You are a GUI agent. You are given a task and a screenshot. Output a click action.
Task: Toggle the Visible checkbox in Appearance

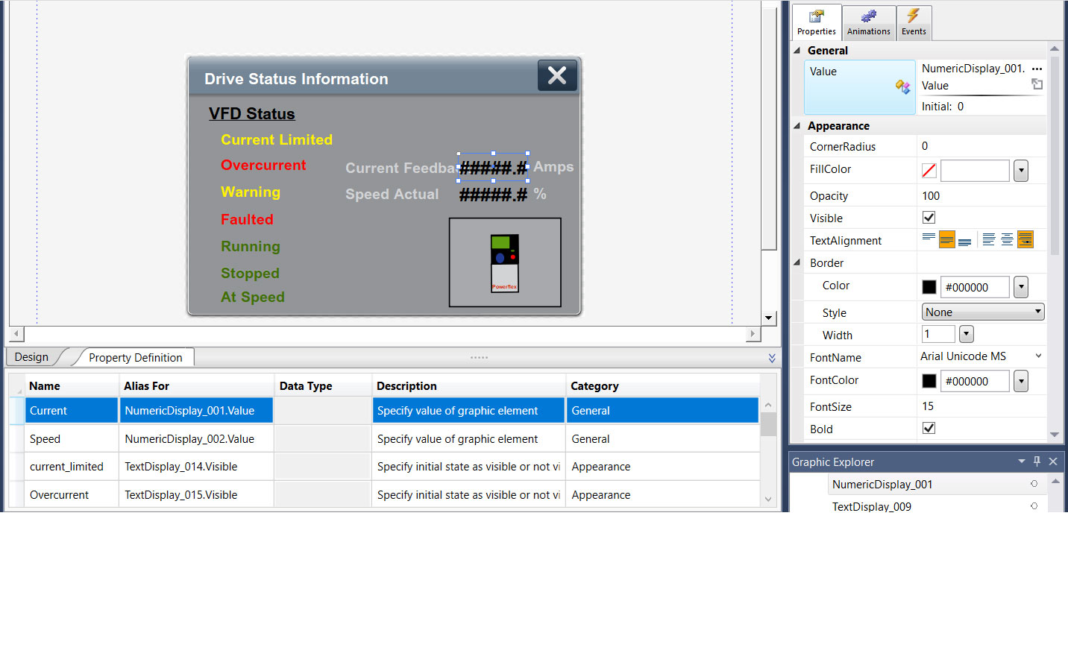point(928,218)
